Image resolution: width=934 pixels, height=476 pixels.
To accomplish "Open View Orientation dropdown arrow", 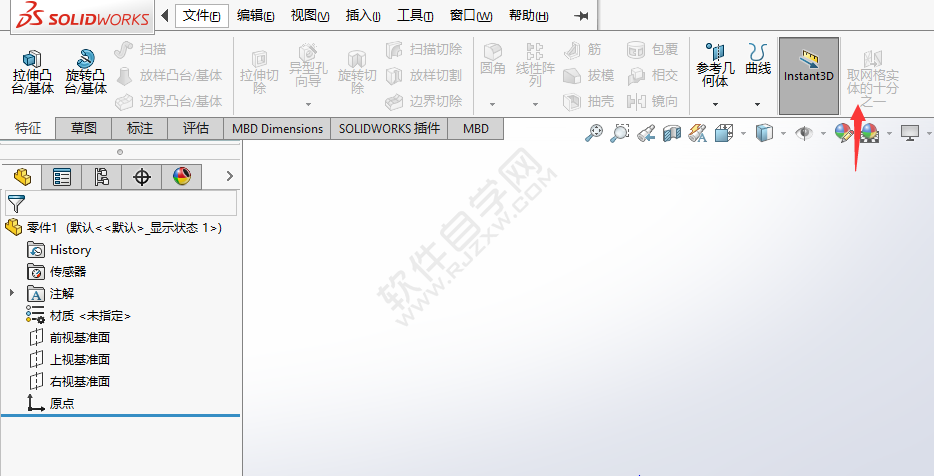I will pyautogui.click(x=743, y=133).
